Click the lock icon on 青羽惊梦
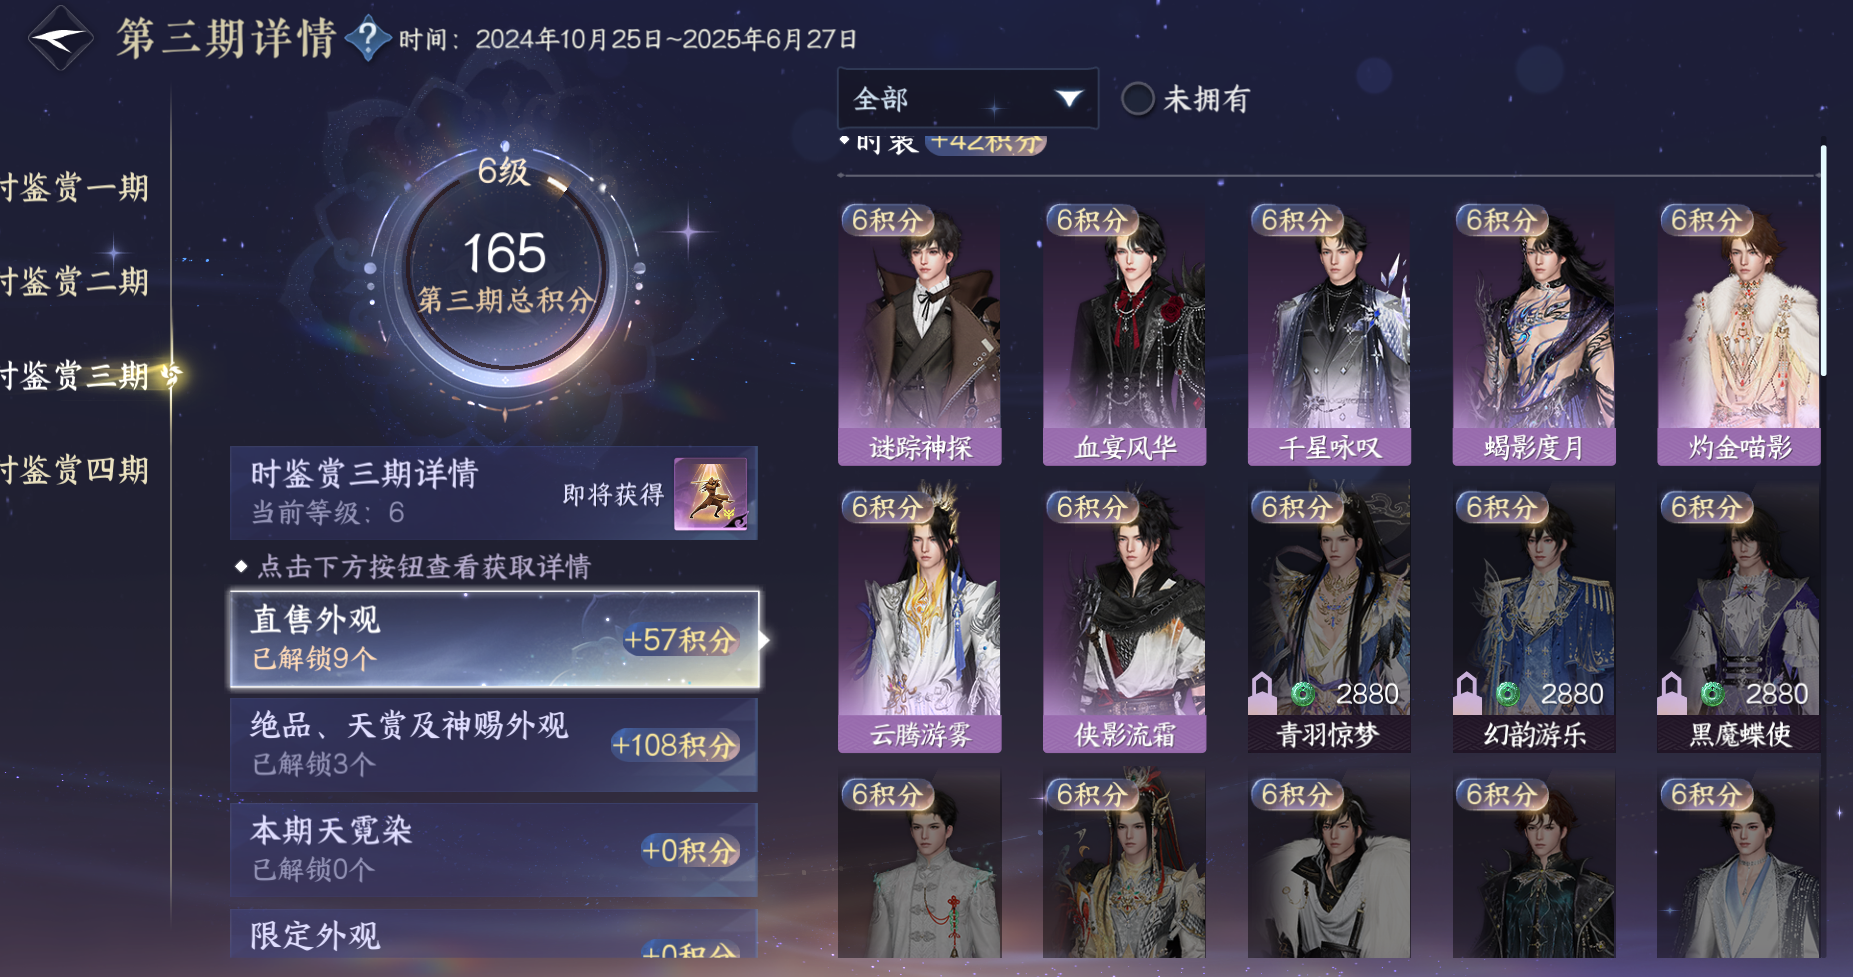The height and width of the screenshot is (977, 1853). point(1263,692)
